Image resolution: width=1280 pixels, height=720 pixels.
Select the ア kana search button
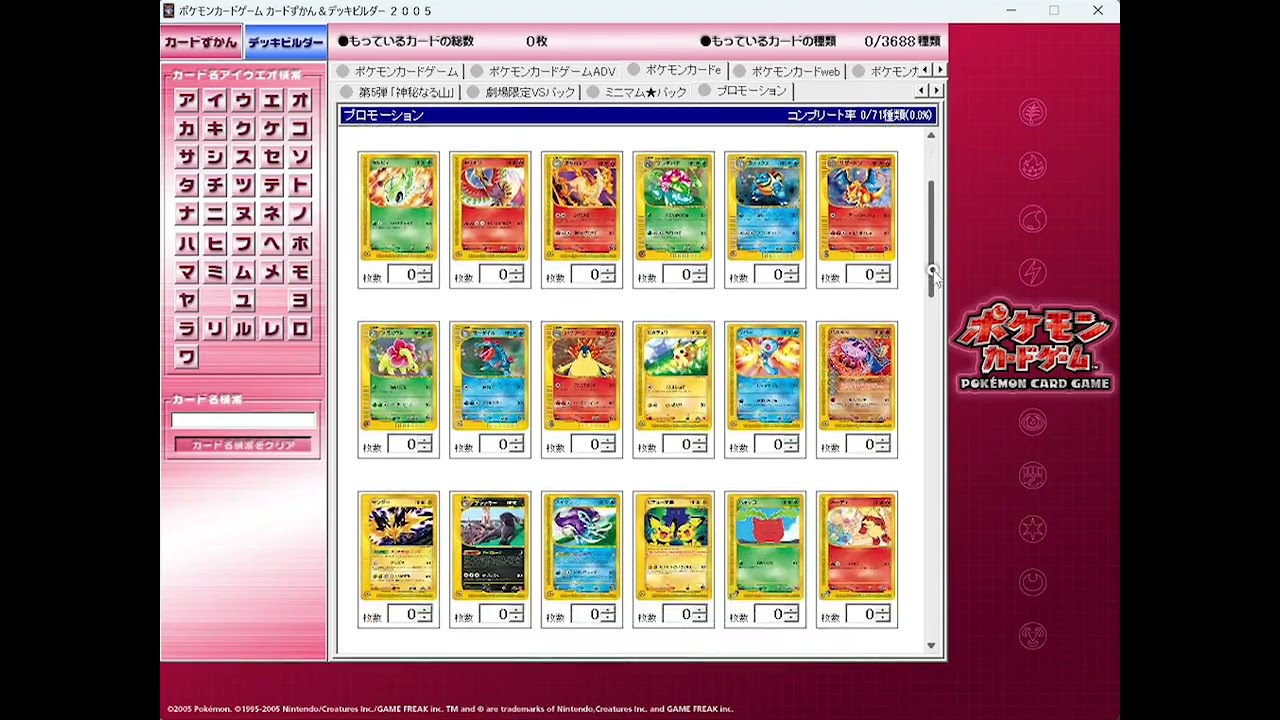(186, 100)
